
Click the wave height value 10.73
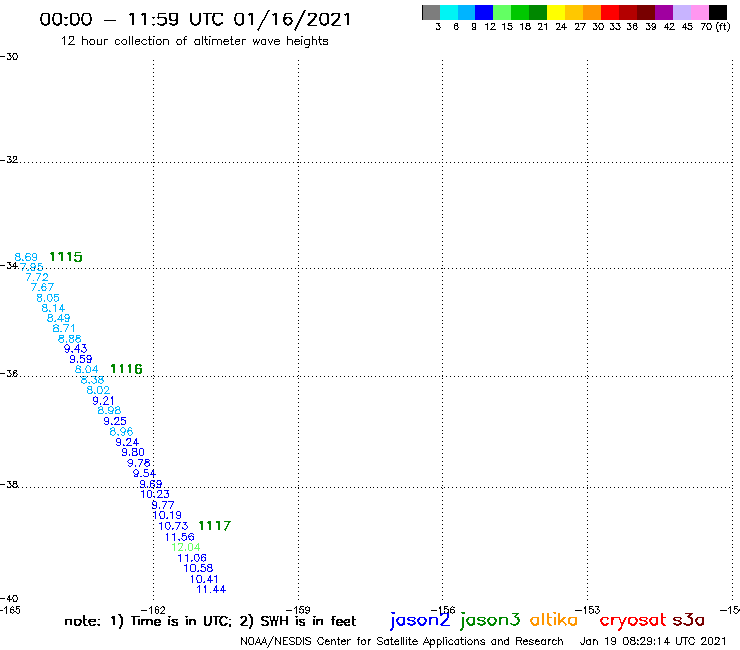[x=173, y=526]
